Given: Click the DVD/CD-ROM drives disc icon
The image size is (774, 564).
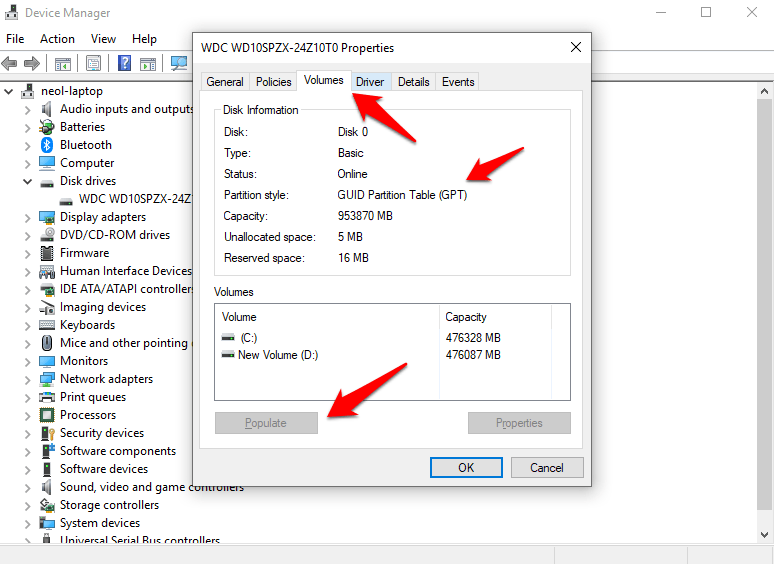Looking at the screenshot, I should (x=47, y=235).
